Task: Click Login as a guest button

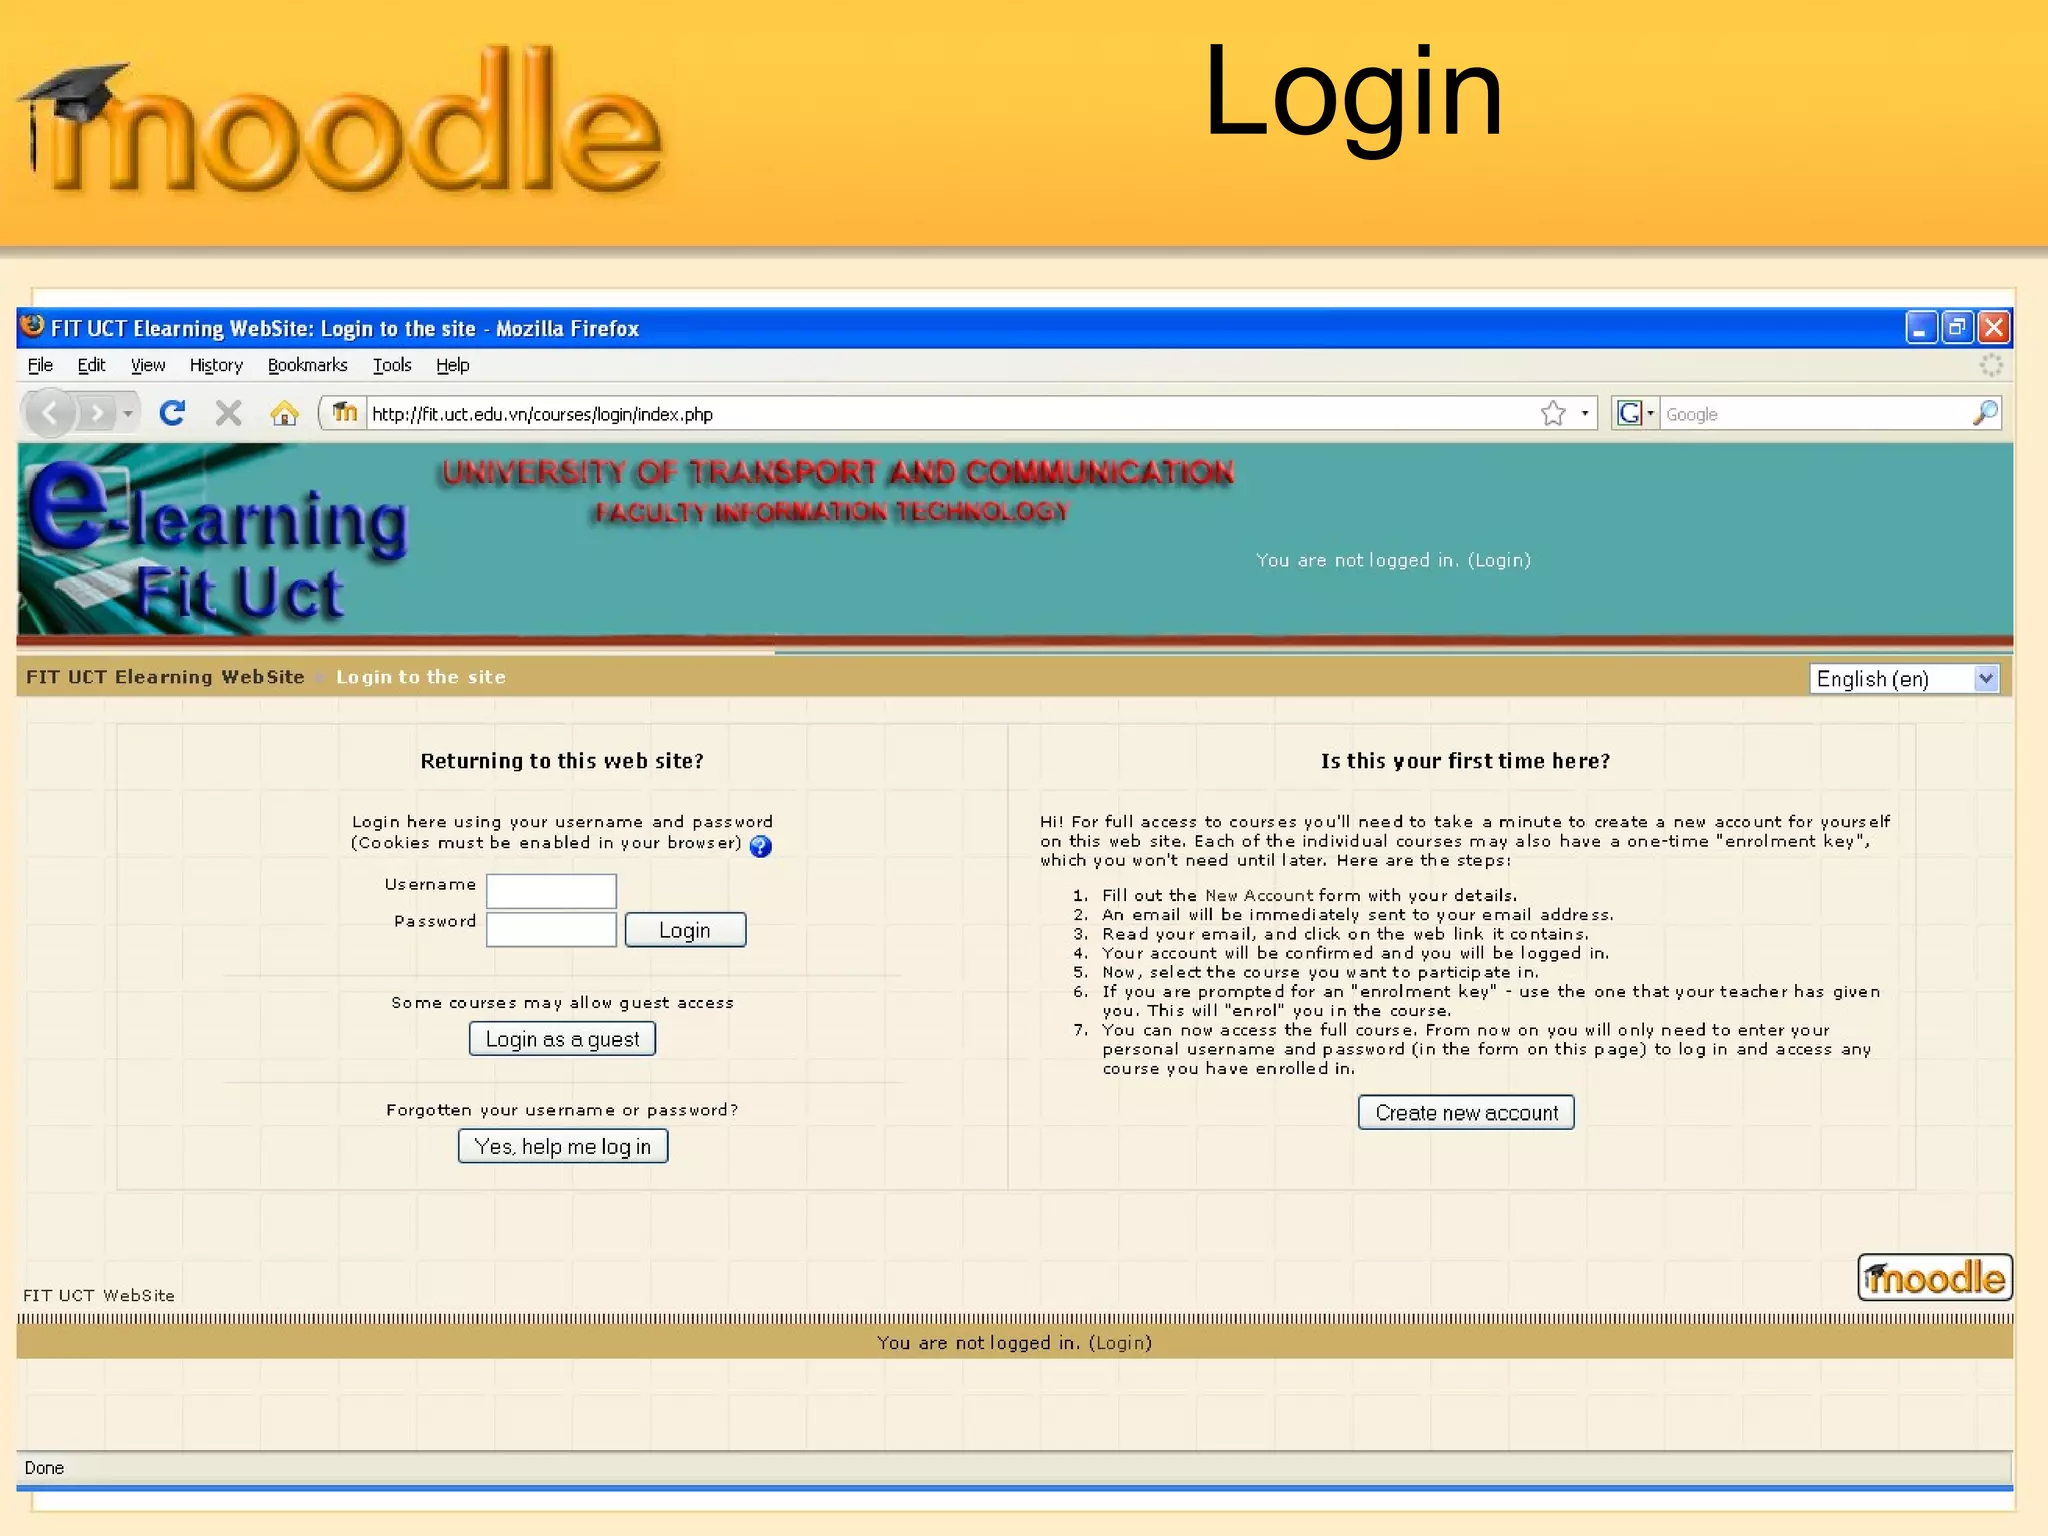Action: pos(562,1039)
